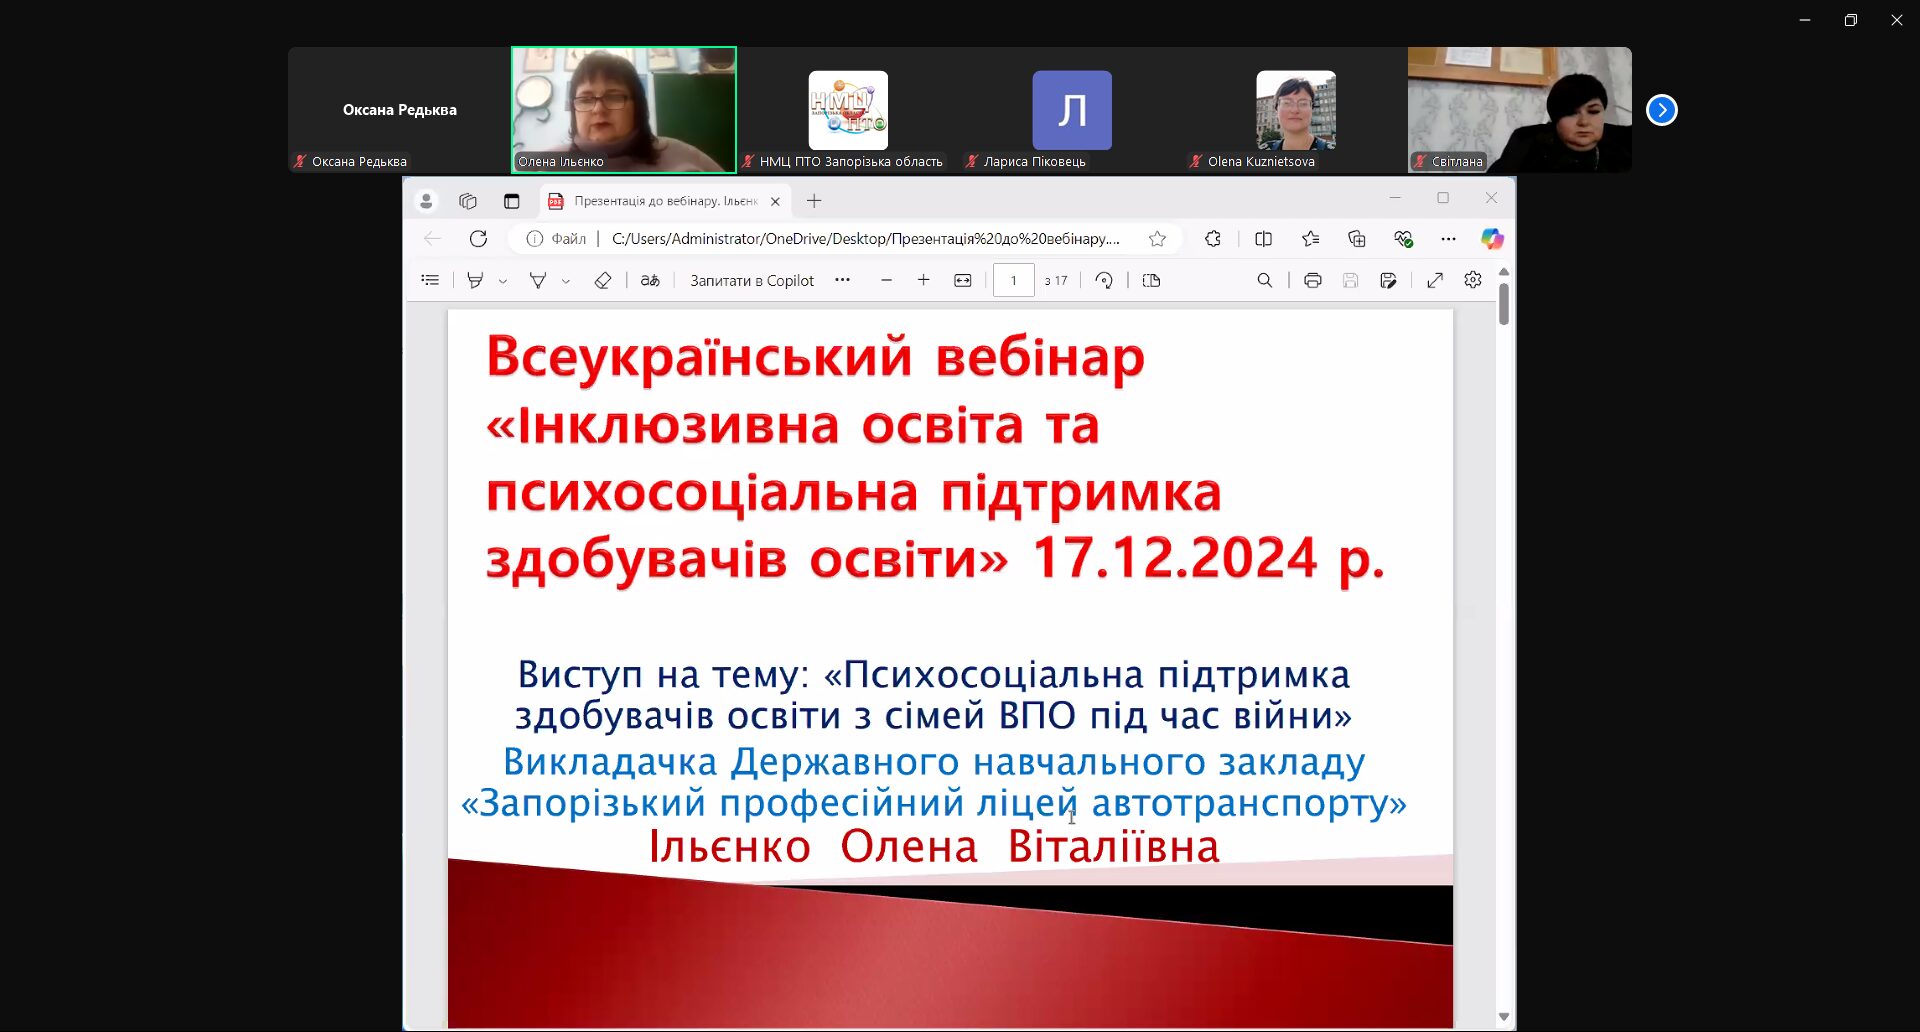The width and height of the screenshot is (1920, 1032).
Task: Select the Презентація до вебінару browser tab
Action: 665,201
